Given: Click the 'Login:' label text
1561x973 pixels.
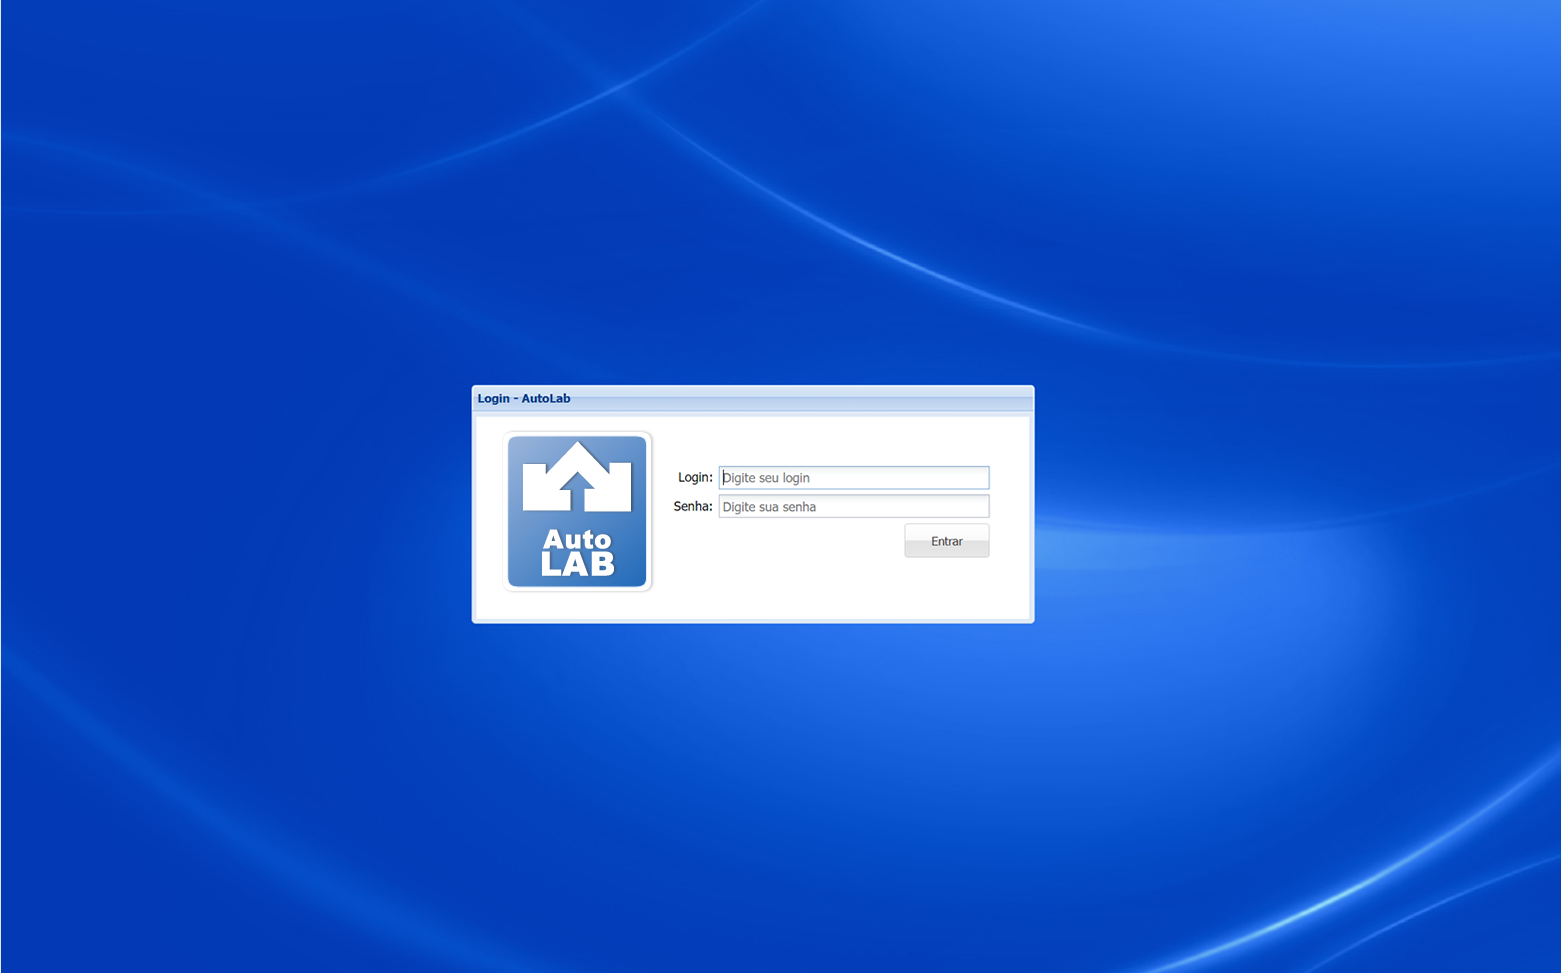Looking at the screenshot, I should coord(695,478).
